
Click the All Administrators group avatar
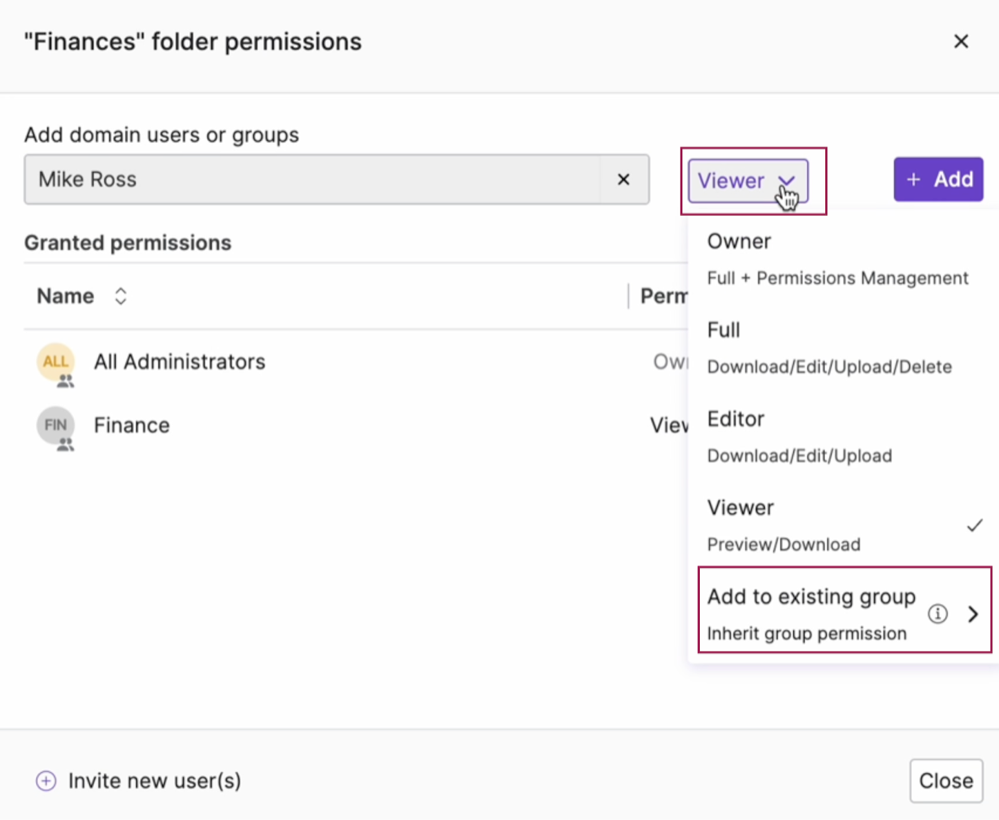[55, 363]
